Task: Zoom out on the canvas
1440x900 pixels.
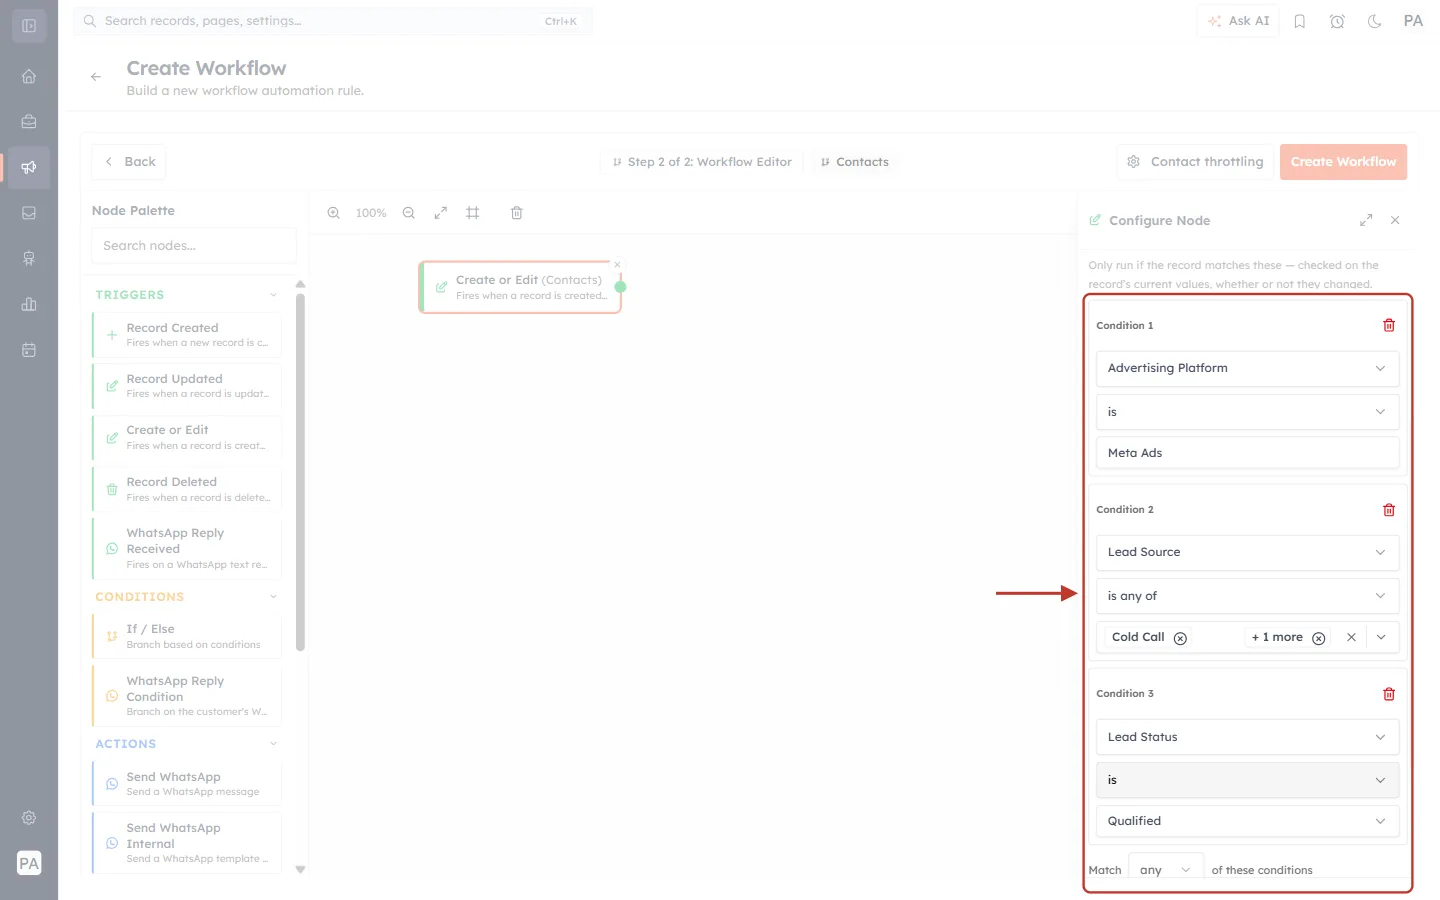Action: pyautogui.click(x=409, y=213)
